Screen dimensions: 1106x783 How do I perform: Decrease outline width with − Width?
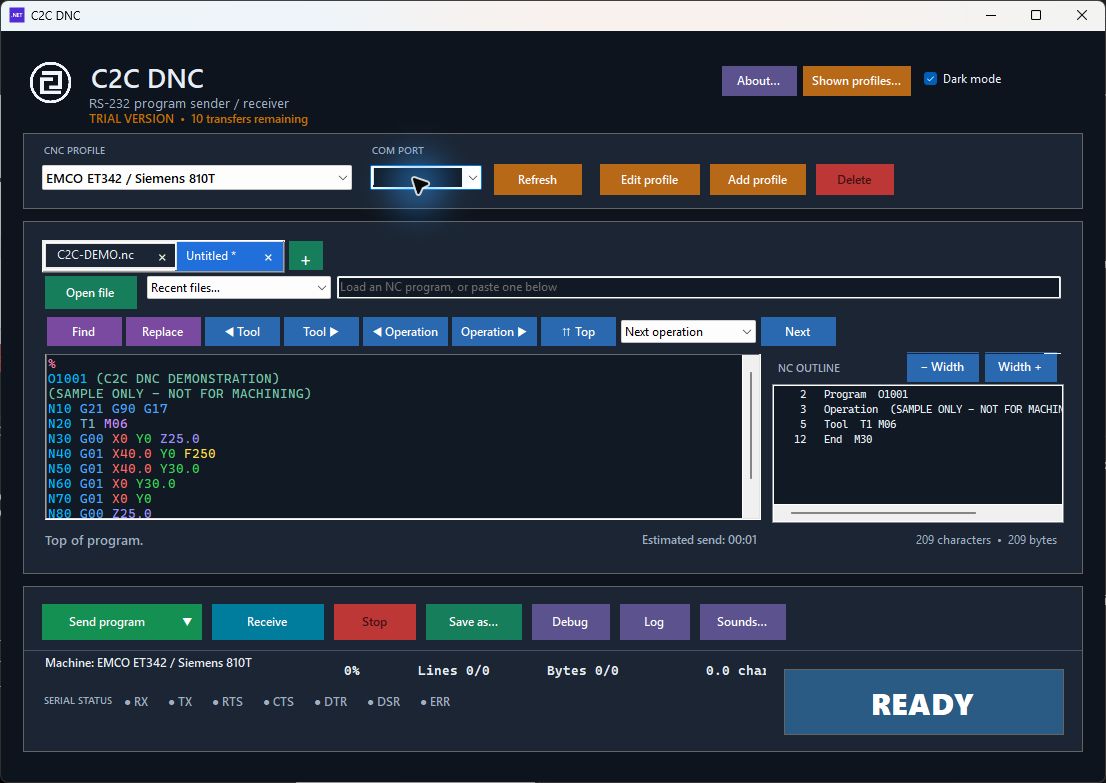[x=942, y=367]
